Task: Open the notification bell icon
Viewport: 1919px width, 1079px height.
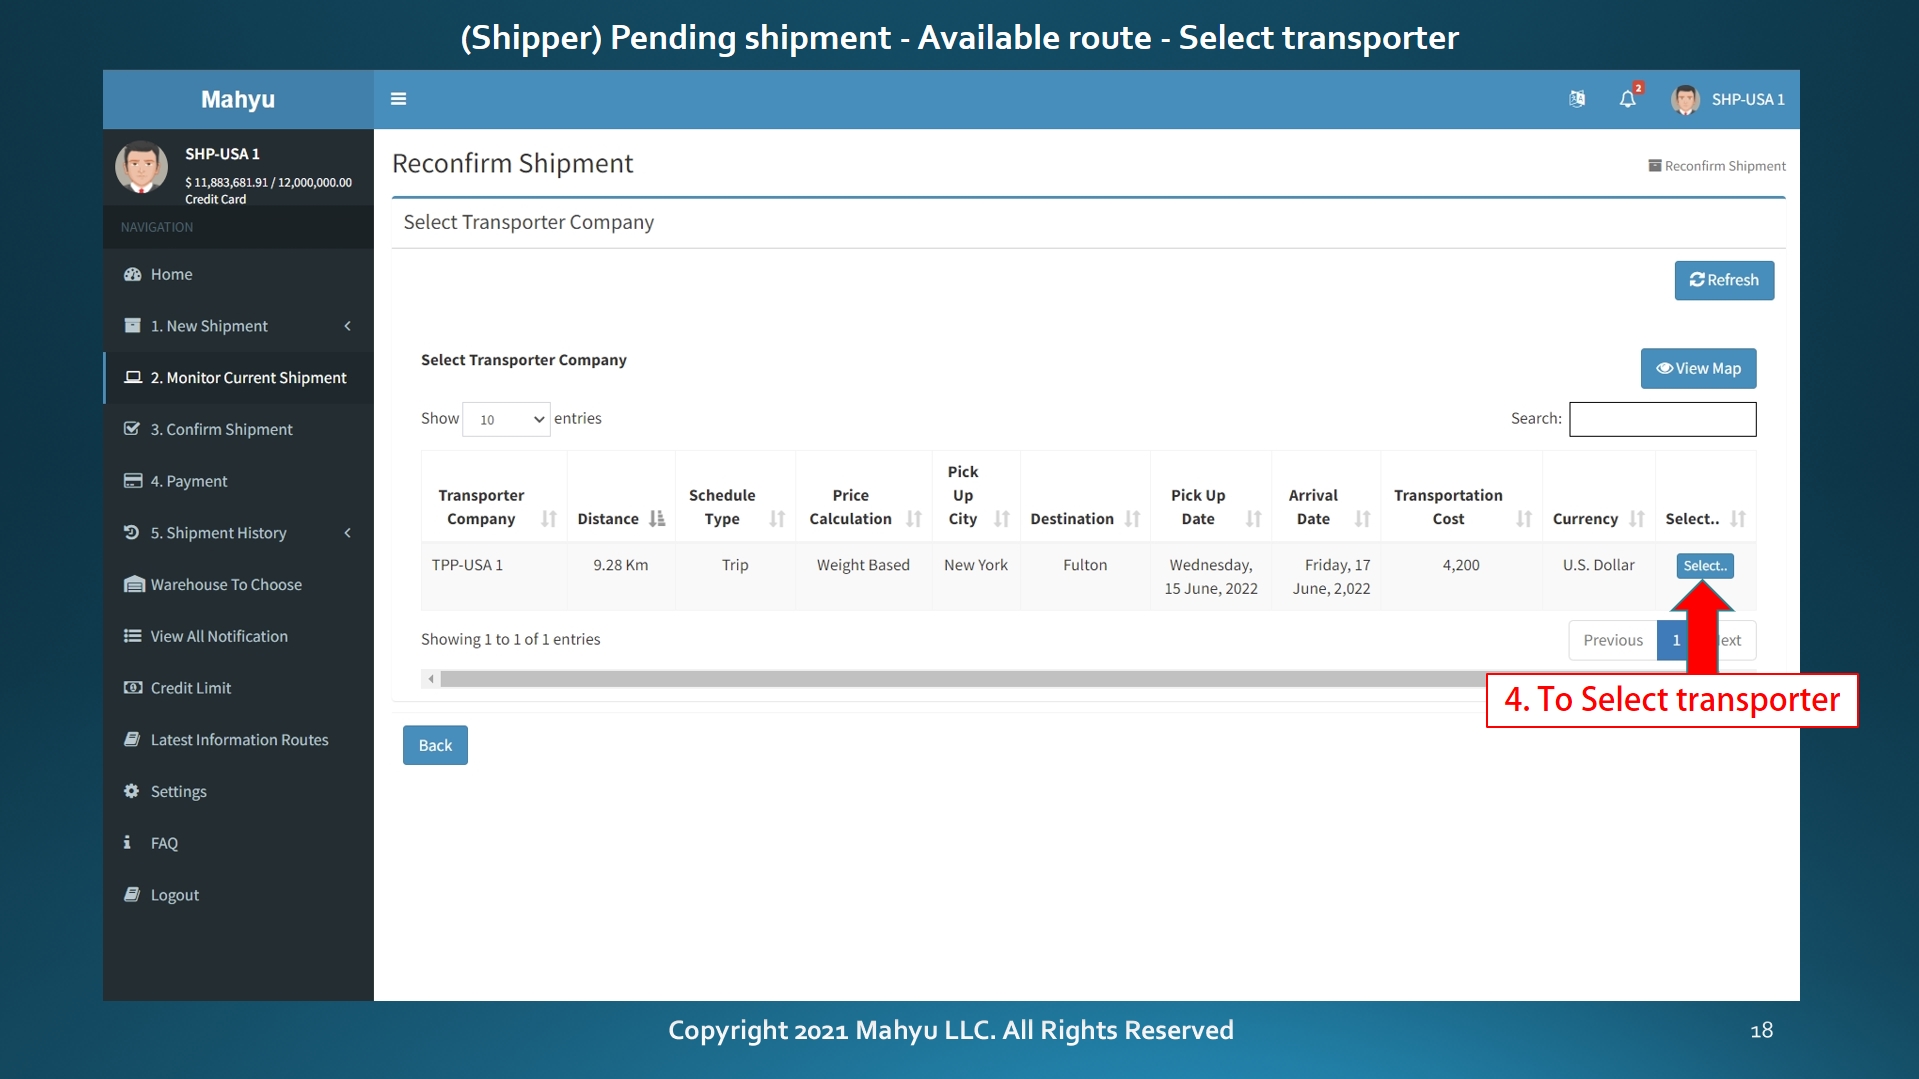Action: [1628, 99]
